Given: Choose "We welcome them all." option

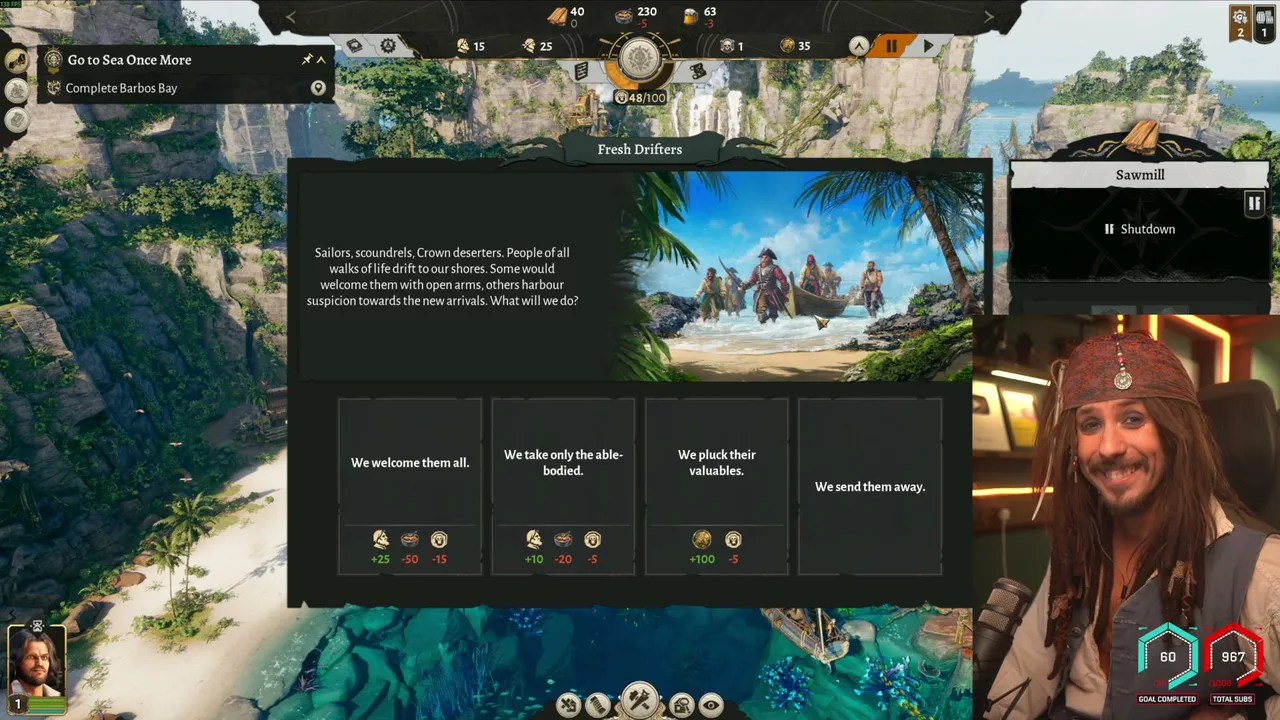Looking at the screenshot, I should coord(410,486).
